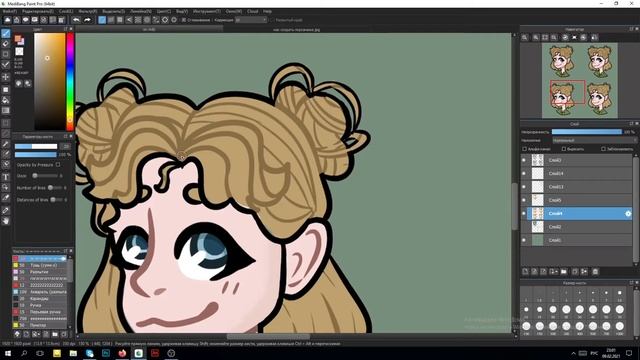
Task: Select the Карандаш brush
Action: tap(40, 299)
